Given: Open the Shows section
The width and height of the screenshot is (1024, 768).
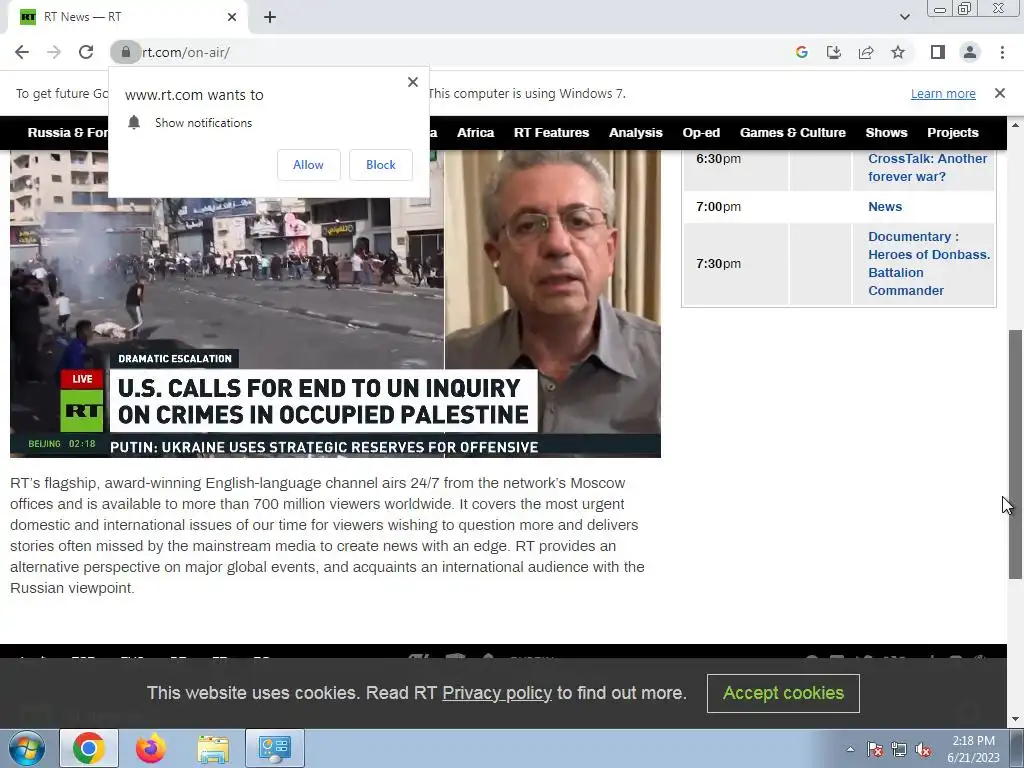Looking at the screenshot, I should (x=886, y=133).
